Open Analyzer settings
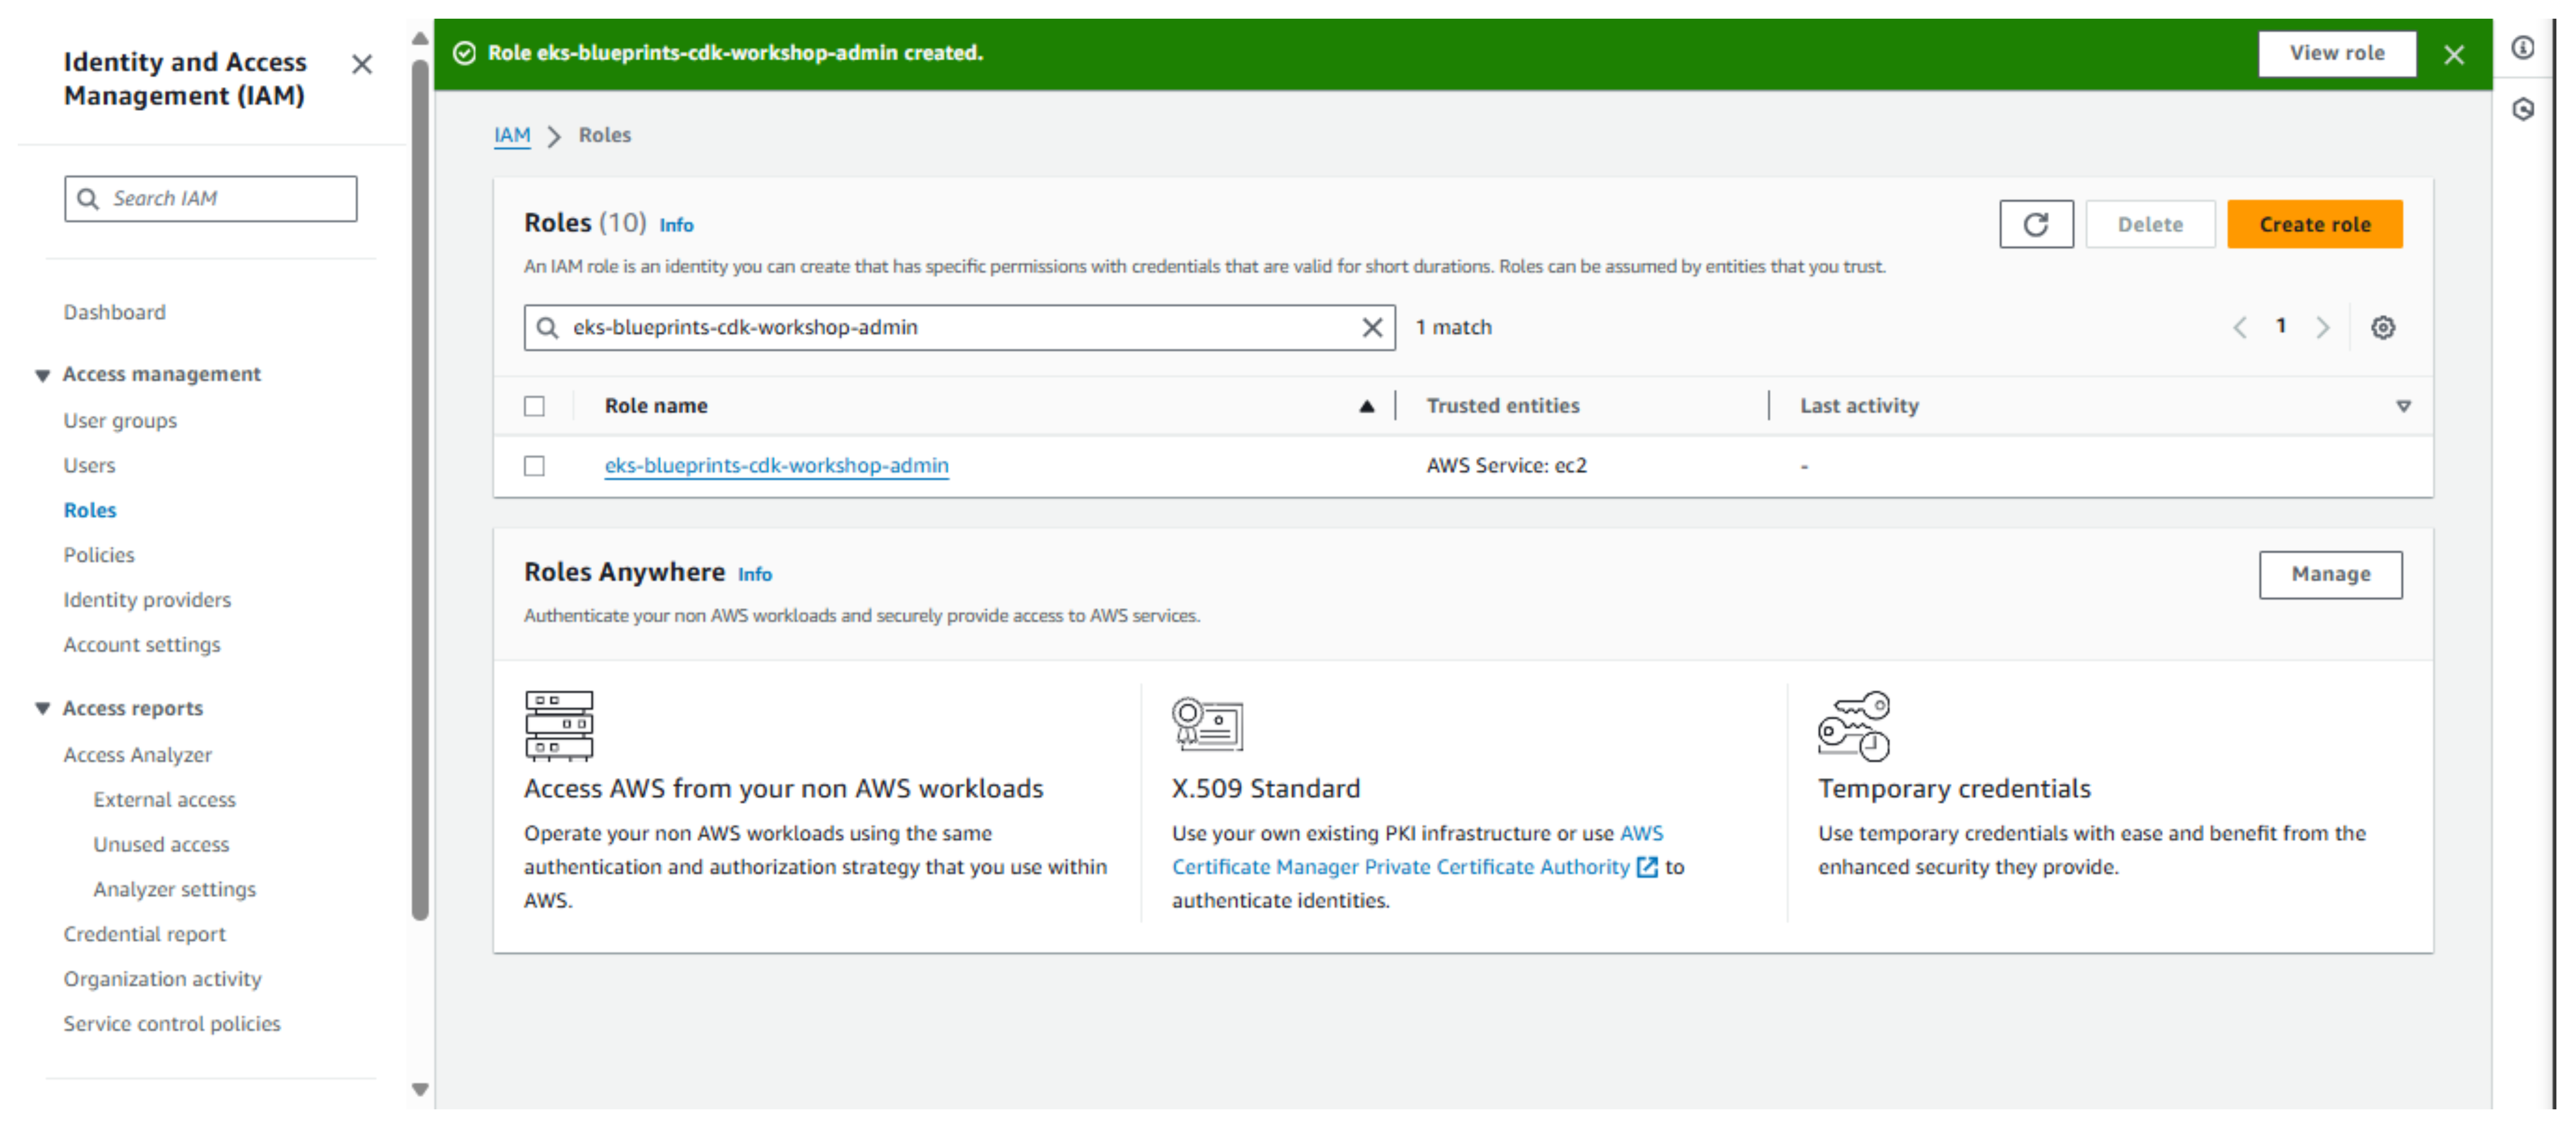Viewport: 2576px width, 1128px height. point(175,890)
